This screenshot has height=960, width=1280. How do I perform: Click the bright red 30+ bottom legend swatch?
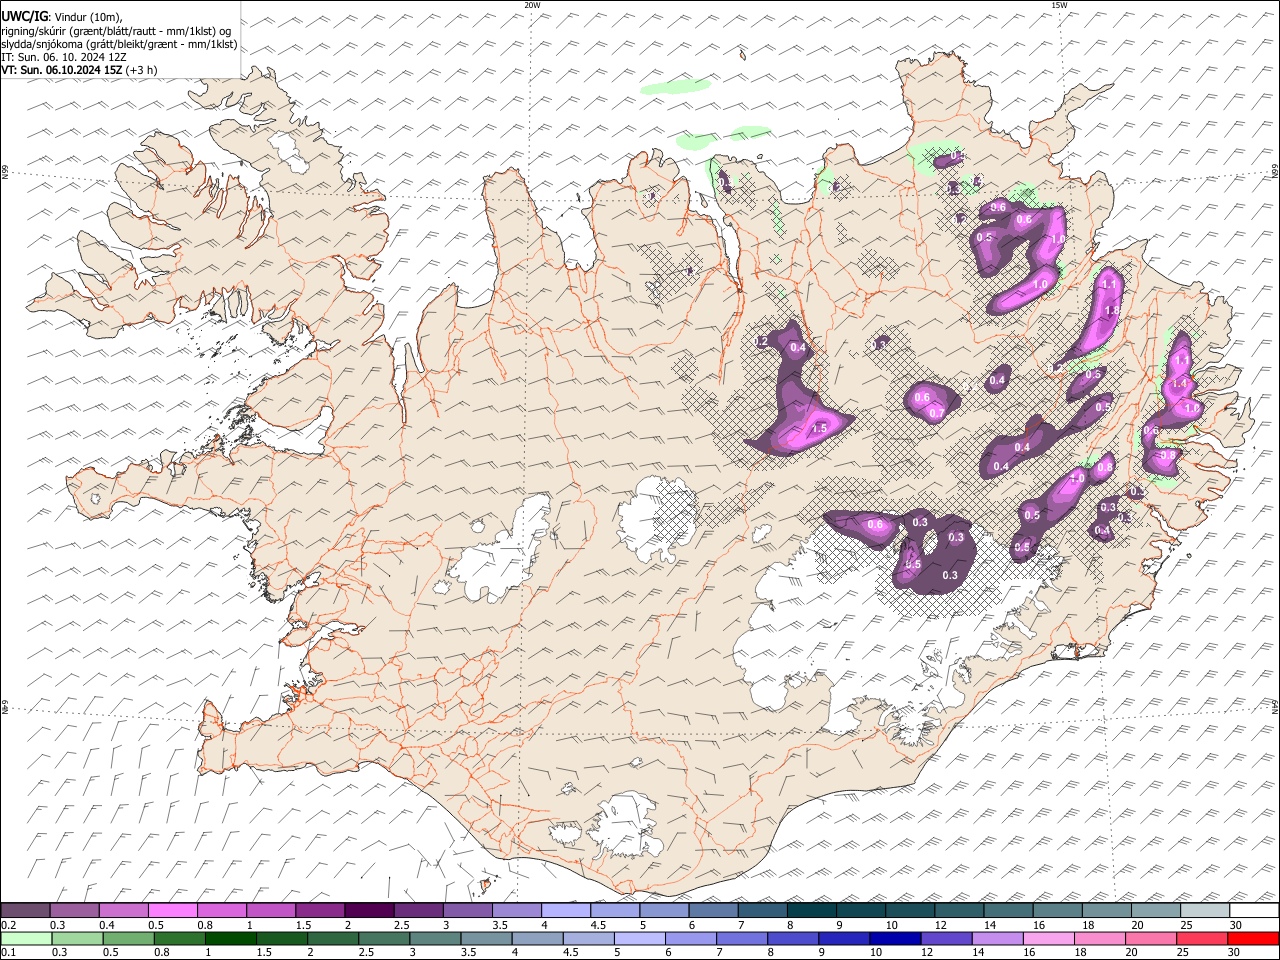[1254, 938]
